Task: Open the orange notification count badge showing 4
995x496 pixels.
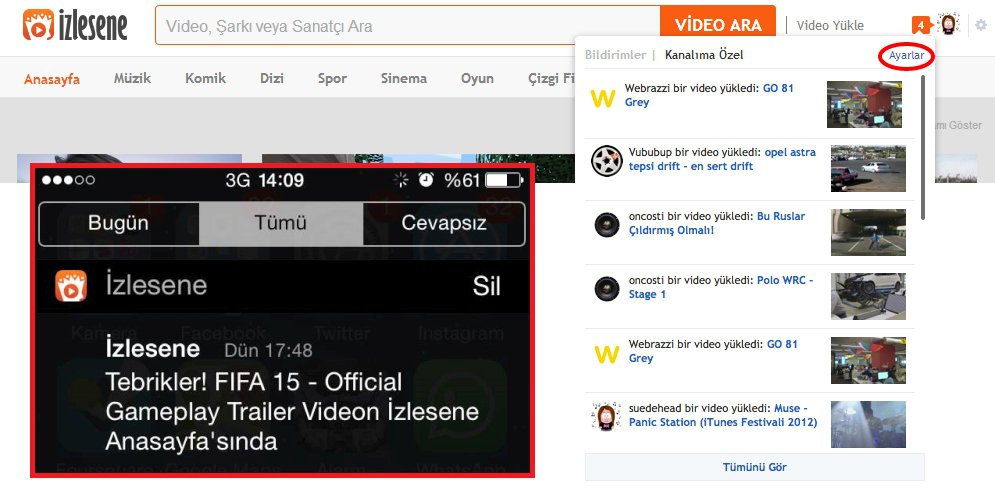Action: (920, 26)
